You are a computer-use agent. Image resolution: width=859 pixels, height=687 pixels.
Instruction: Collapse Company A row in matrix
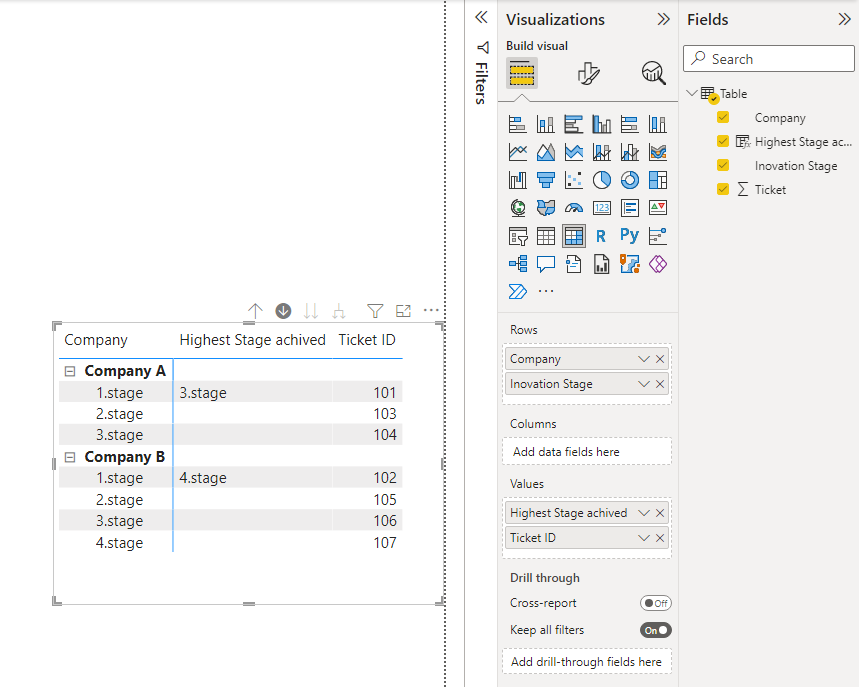point(70,371)
